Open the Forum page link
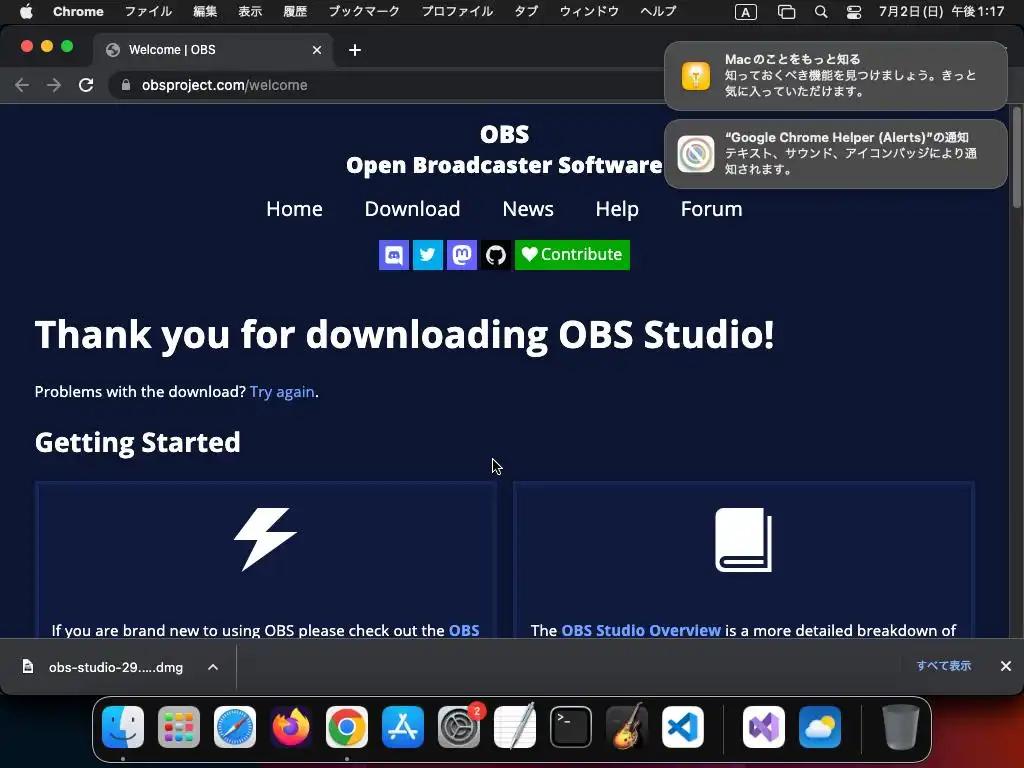Viewport: 1024px width, 768px height. [711, 209]
